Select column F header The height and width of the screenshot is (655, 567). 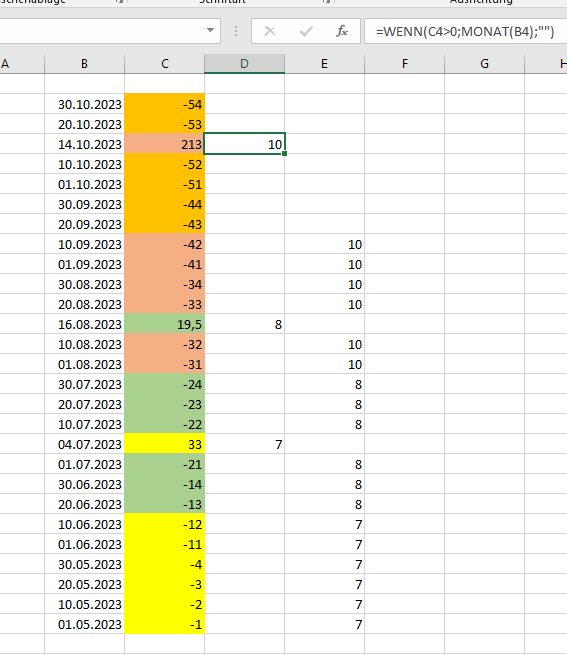404,63
